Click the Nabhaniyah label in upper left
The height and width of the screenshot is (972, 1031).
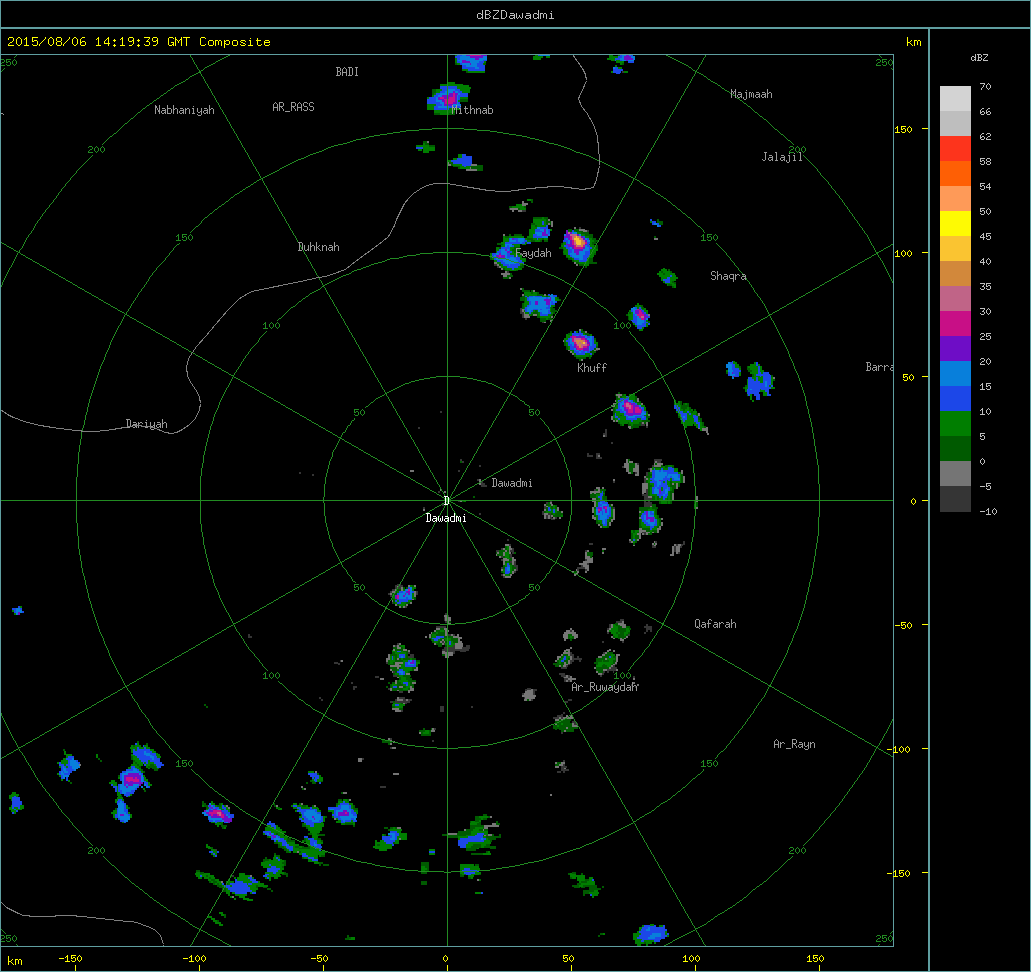click(x=184, y=110)
